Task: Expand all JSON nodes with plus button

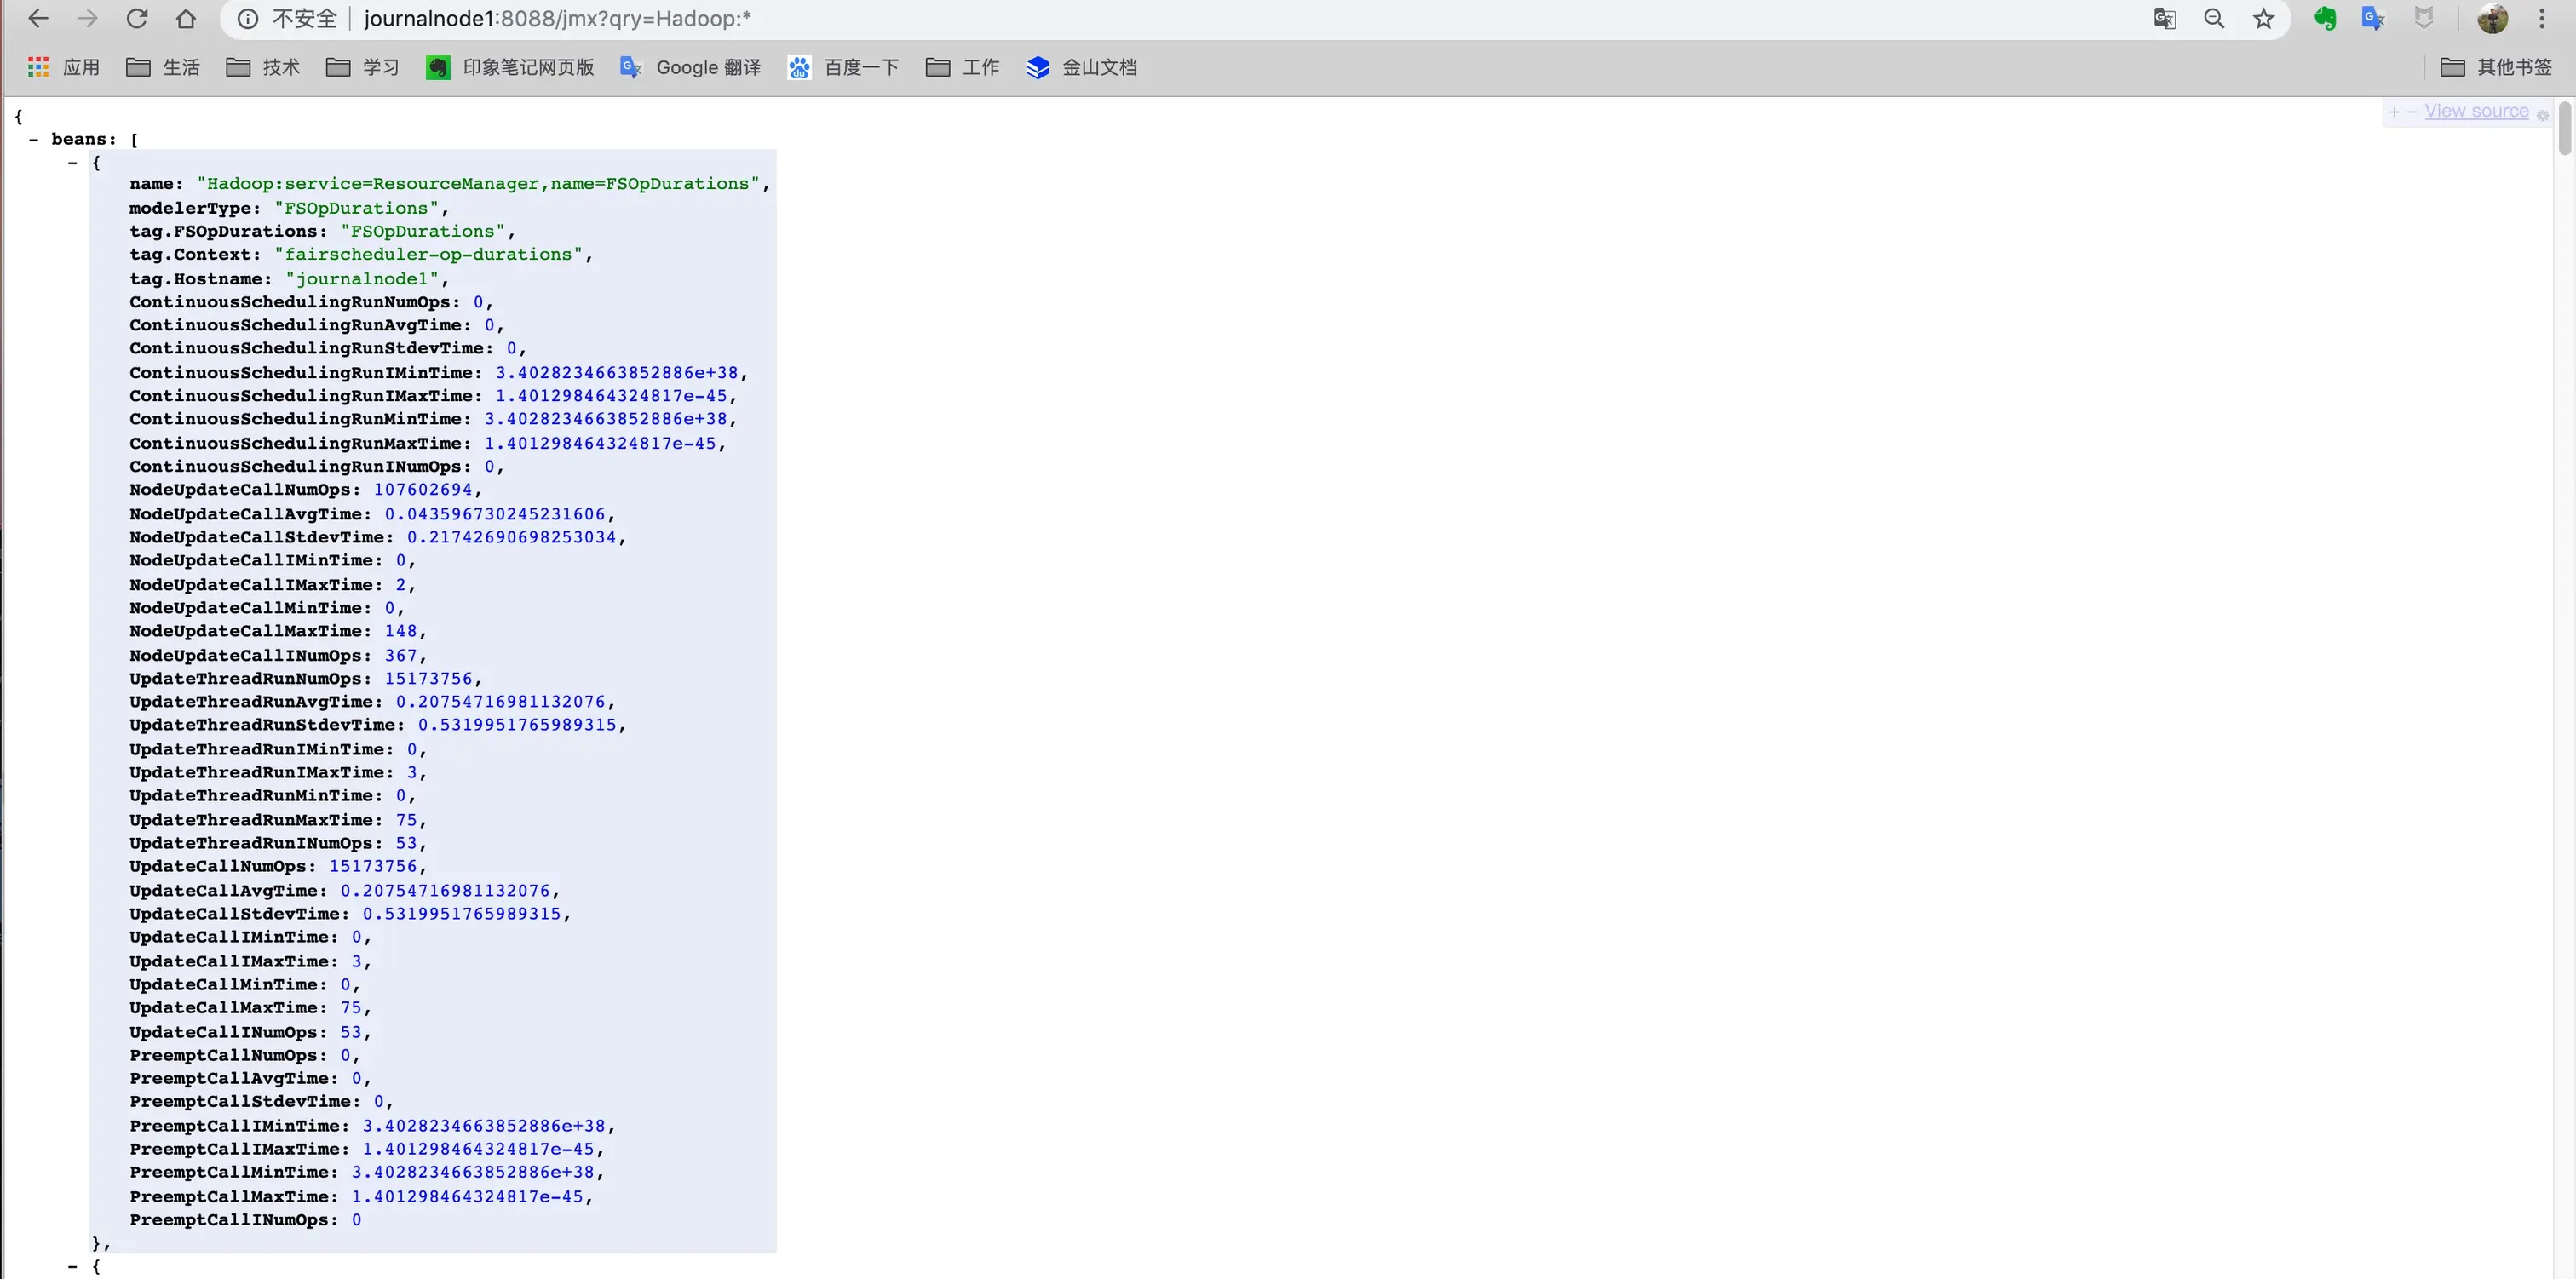Action: [x=2394, y=112]
